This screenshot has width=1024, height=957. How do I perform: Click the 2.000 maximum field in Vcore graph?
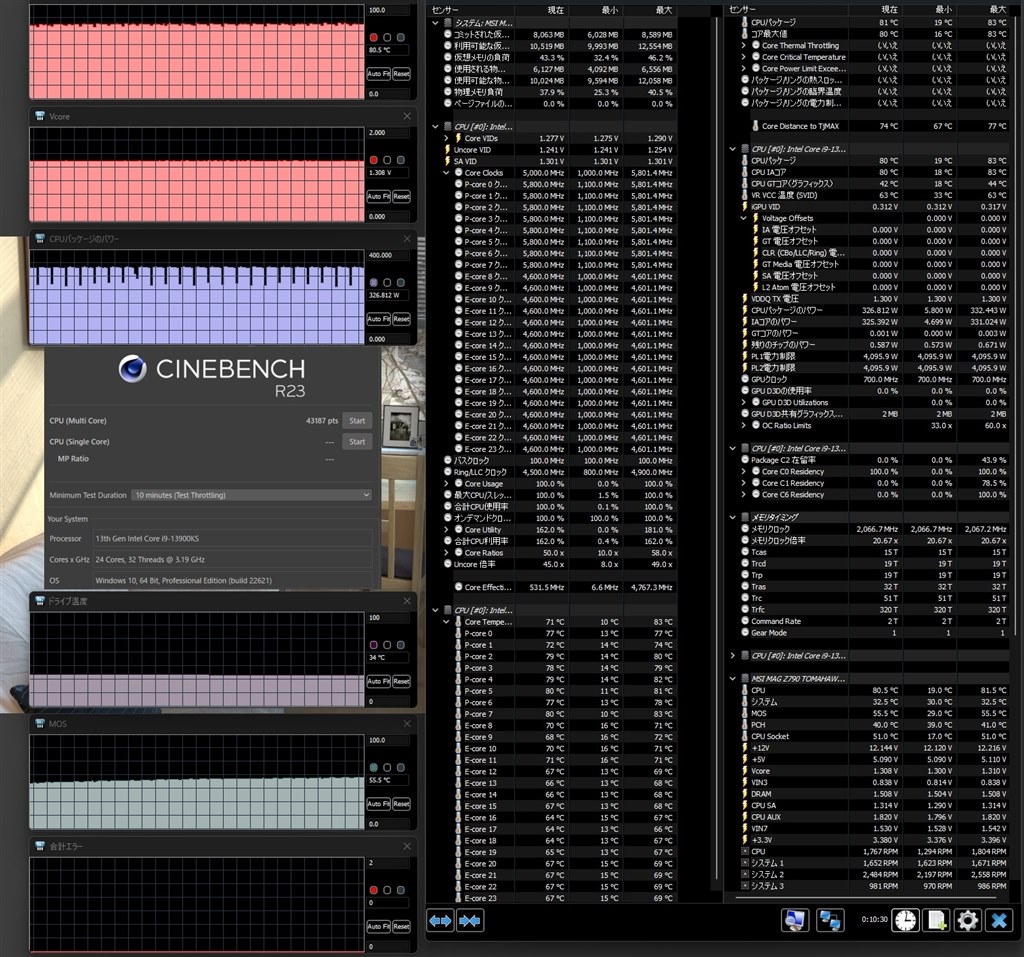pos(388,133)
